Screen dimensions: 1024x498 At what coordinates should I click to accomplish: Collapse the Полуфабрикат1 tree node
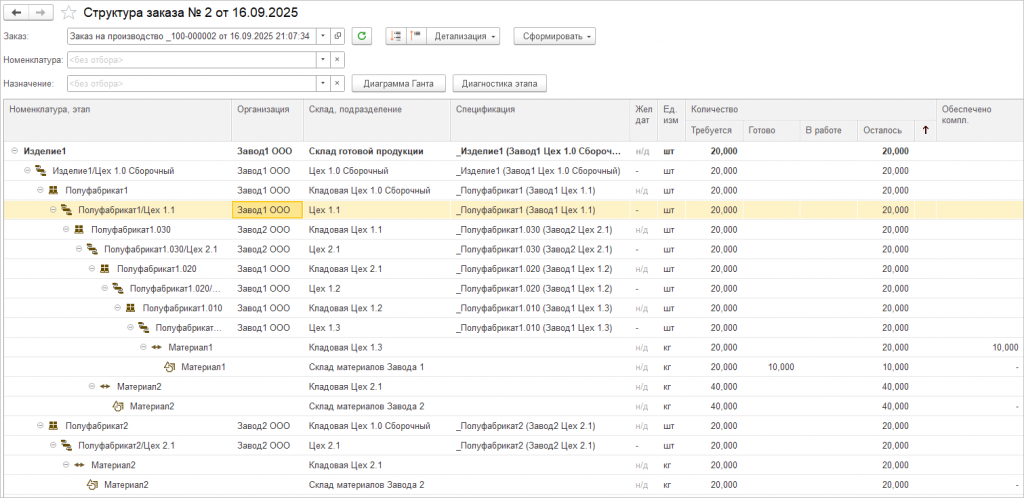40,191
